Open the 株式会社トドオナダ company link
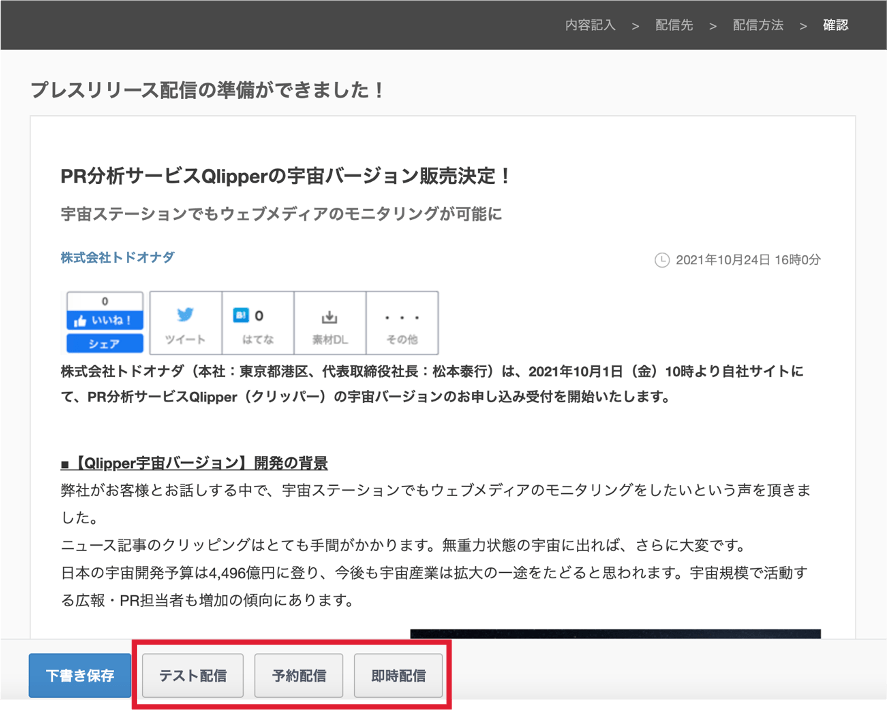 pyautogui.click(x=117, y=258)
